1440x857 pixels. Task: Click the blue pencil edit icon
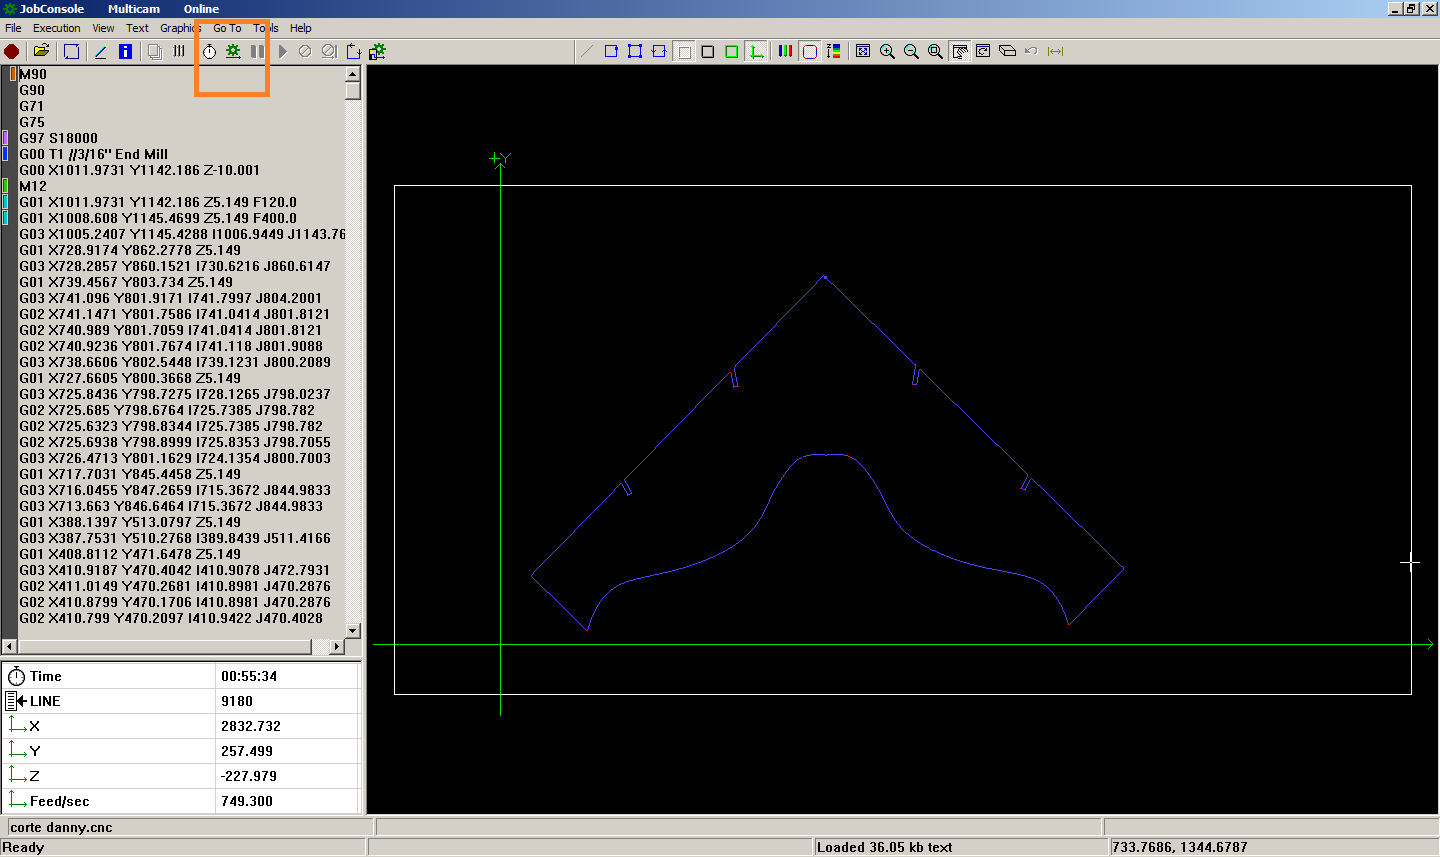(x=101, y=51)
